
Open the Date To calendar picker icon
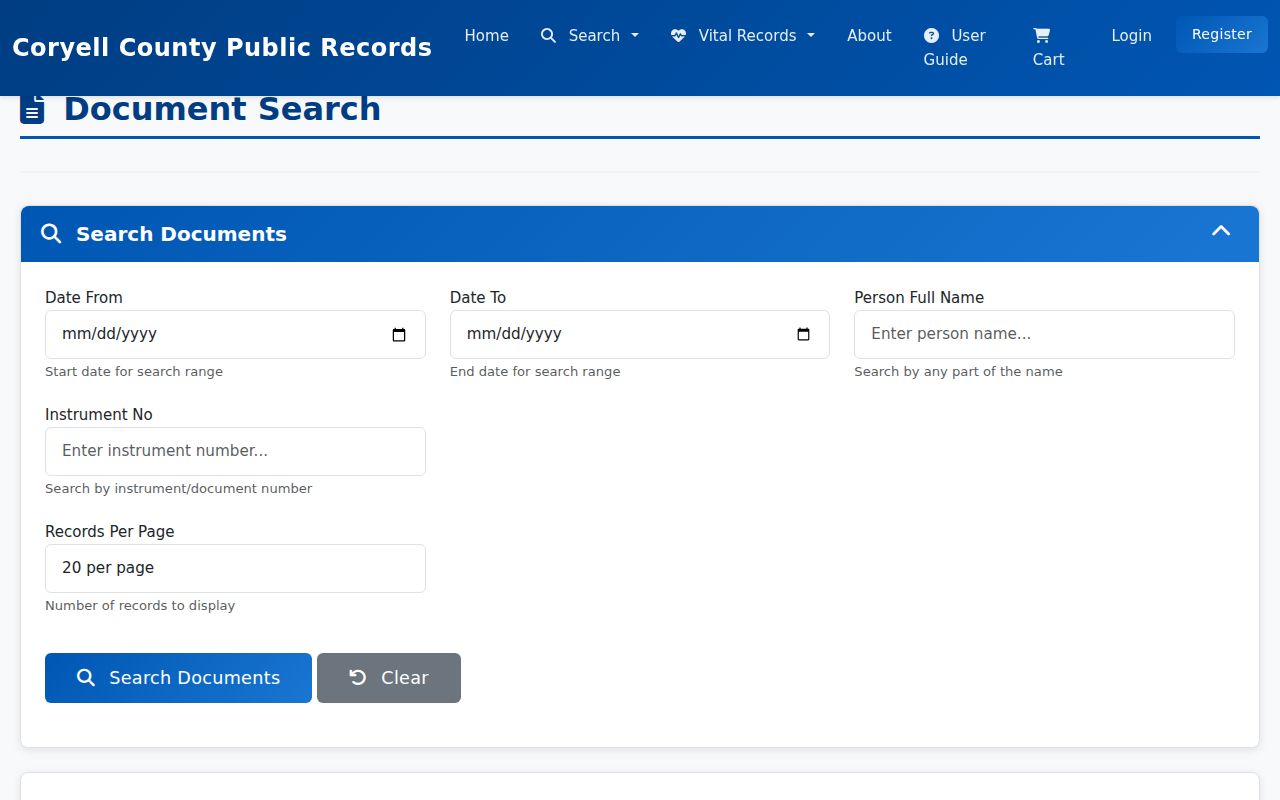(803, 334)
